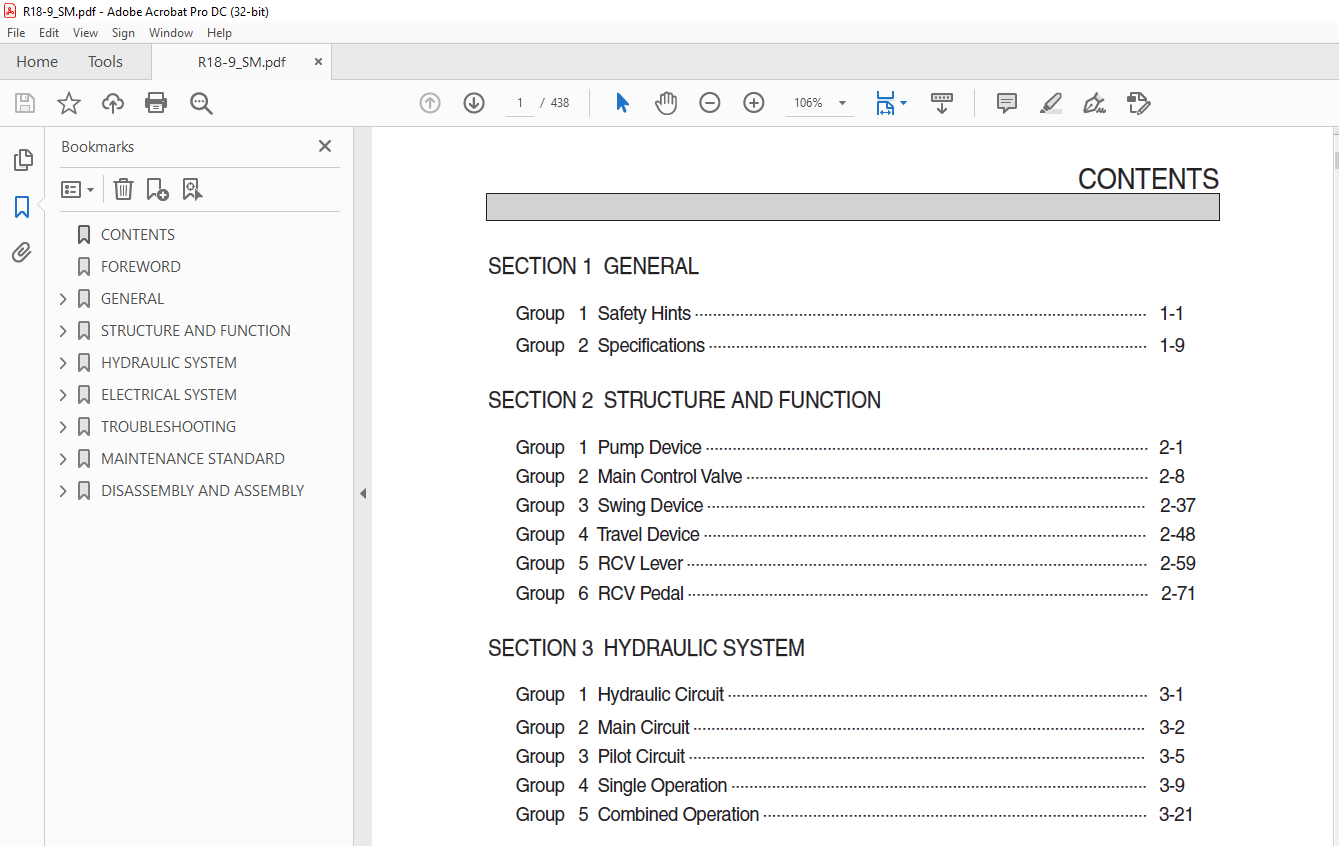The width and height of the screenshot is (1339, 846).
Task: Click the Save file icon
Action: pyautogui.click(x=25, y=103)
